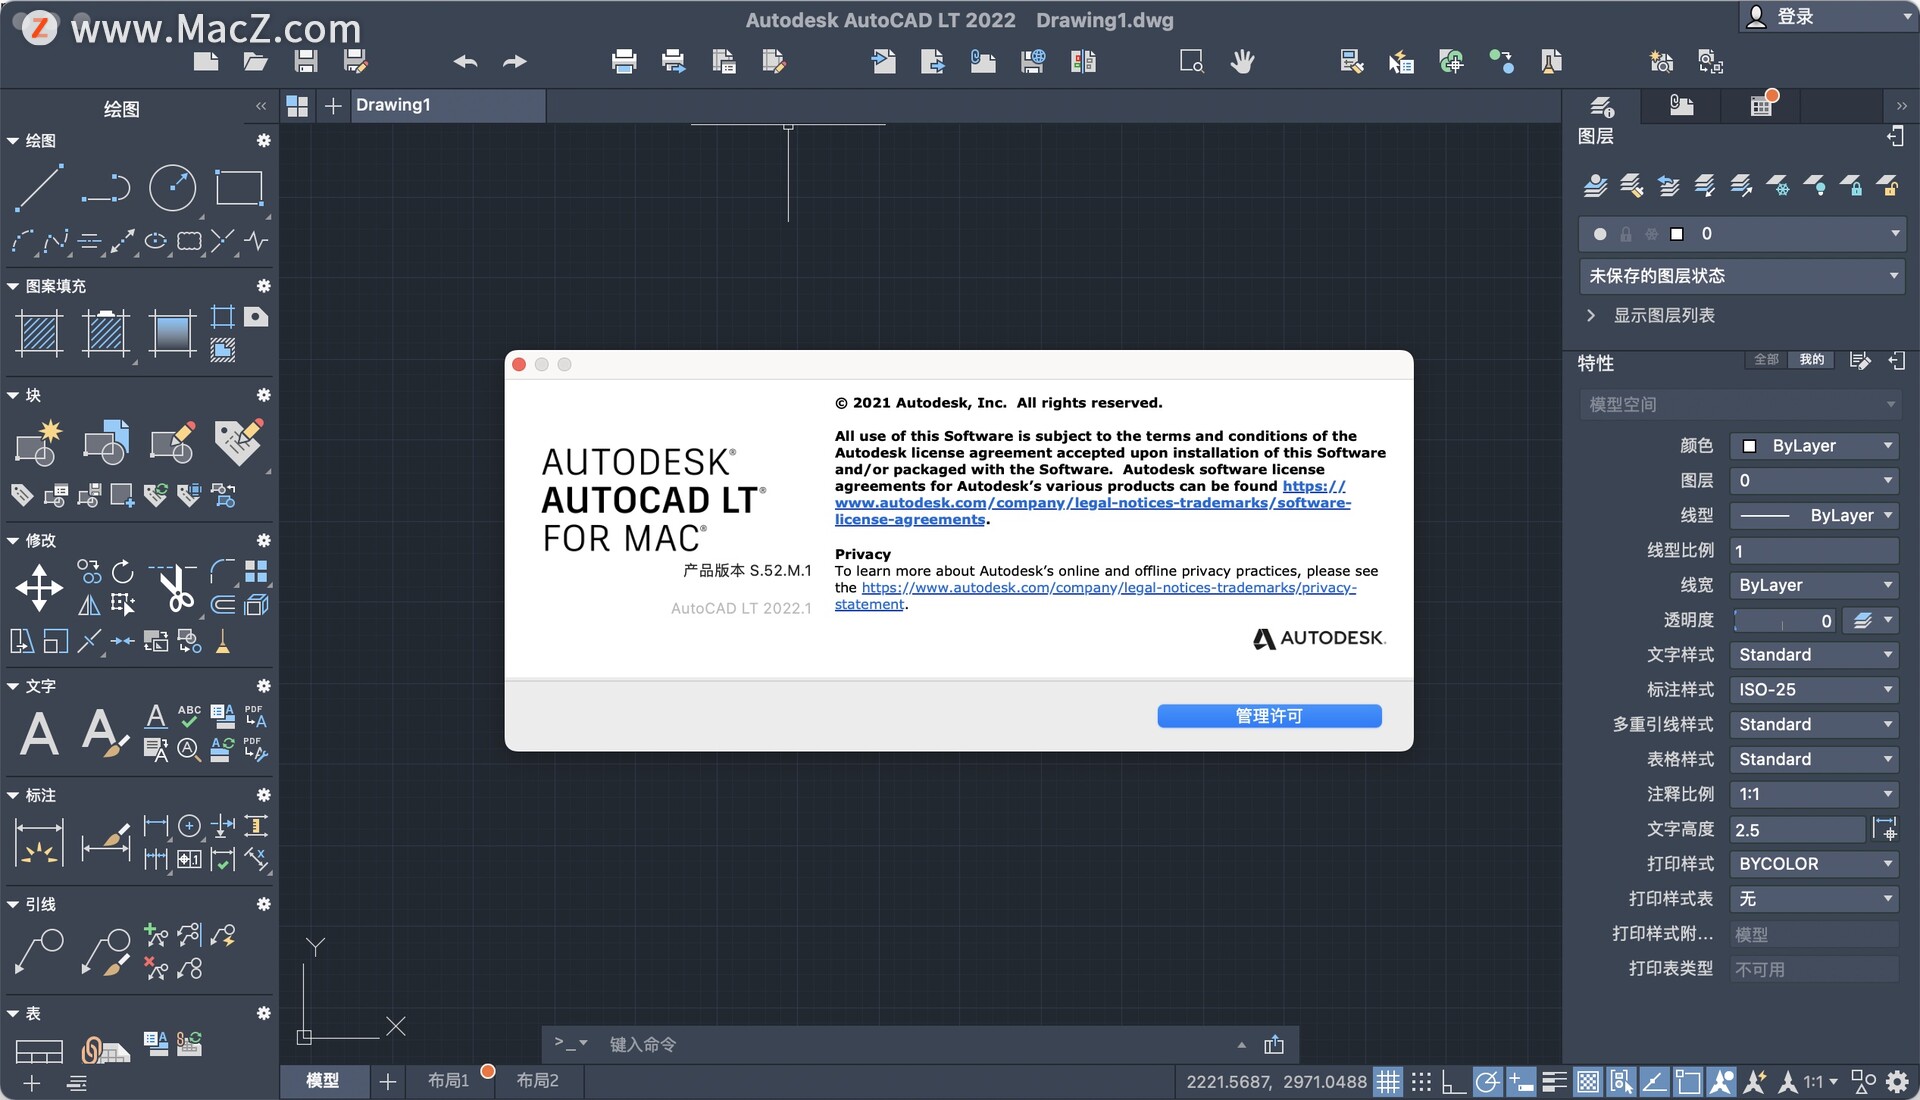Adjust the 透明度 slider
The width and height of the screenshot is (1920, 1100).
[x=1786, y=621]
